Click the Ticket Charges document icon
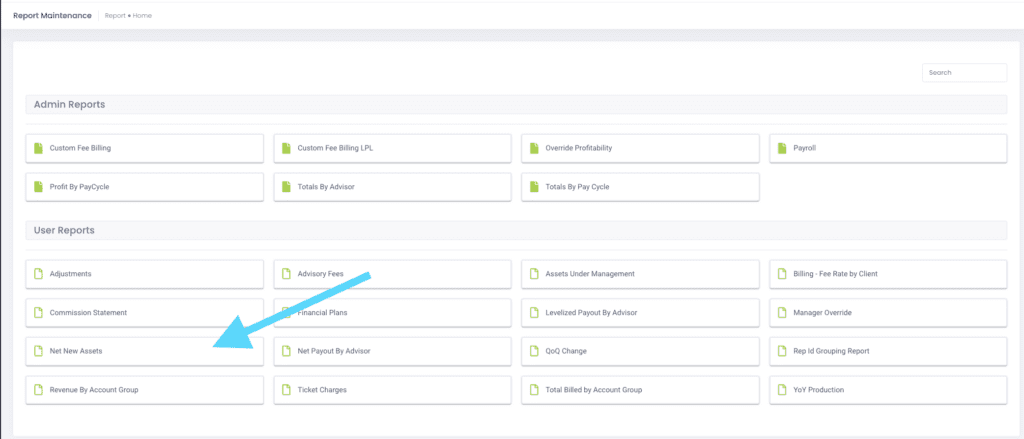 pyautogui.click(x=286, y=389)
